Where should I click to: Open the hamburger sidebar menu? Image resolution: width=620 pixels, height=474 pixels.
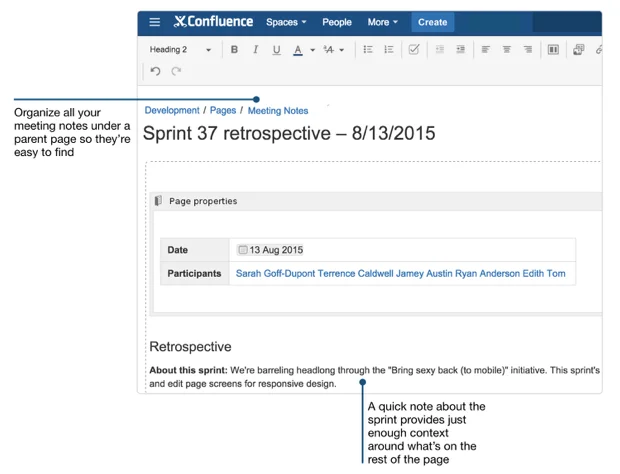155,22
